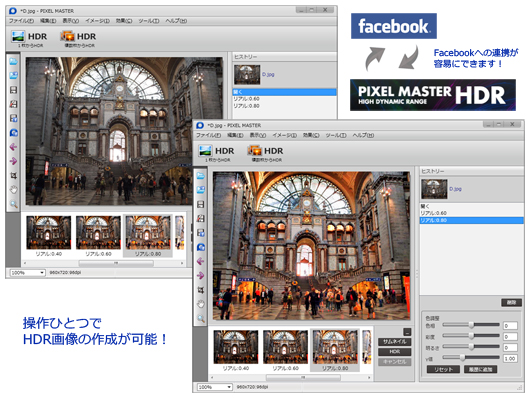Click the γ value field showing 1.00
Screen dimensions: 530x398
(510, 358)
